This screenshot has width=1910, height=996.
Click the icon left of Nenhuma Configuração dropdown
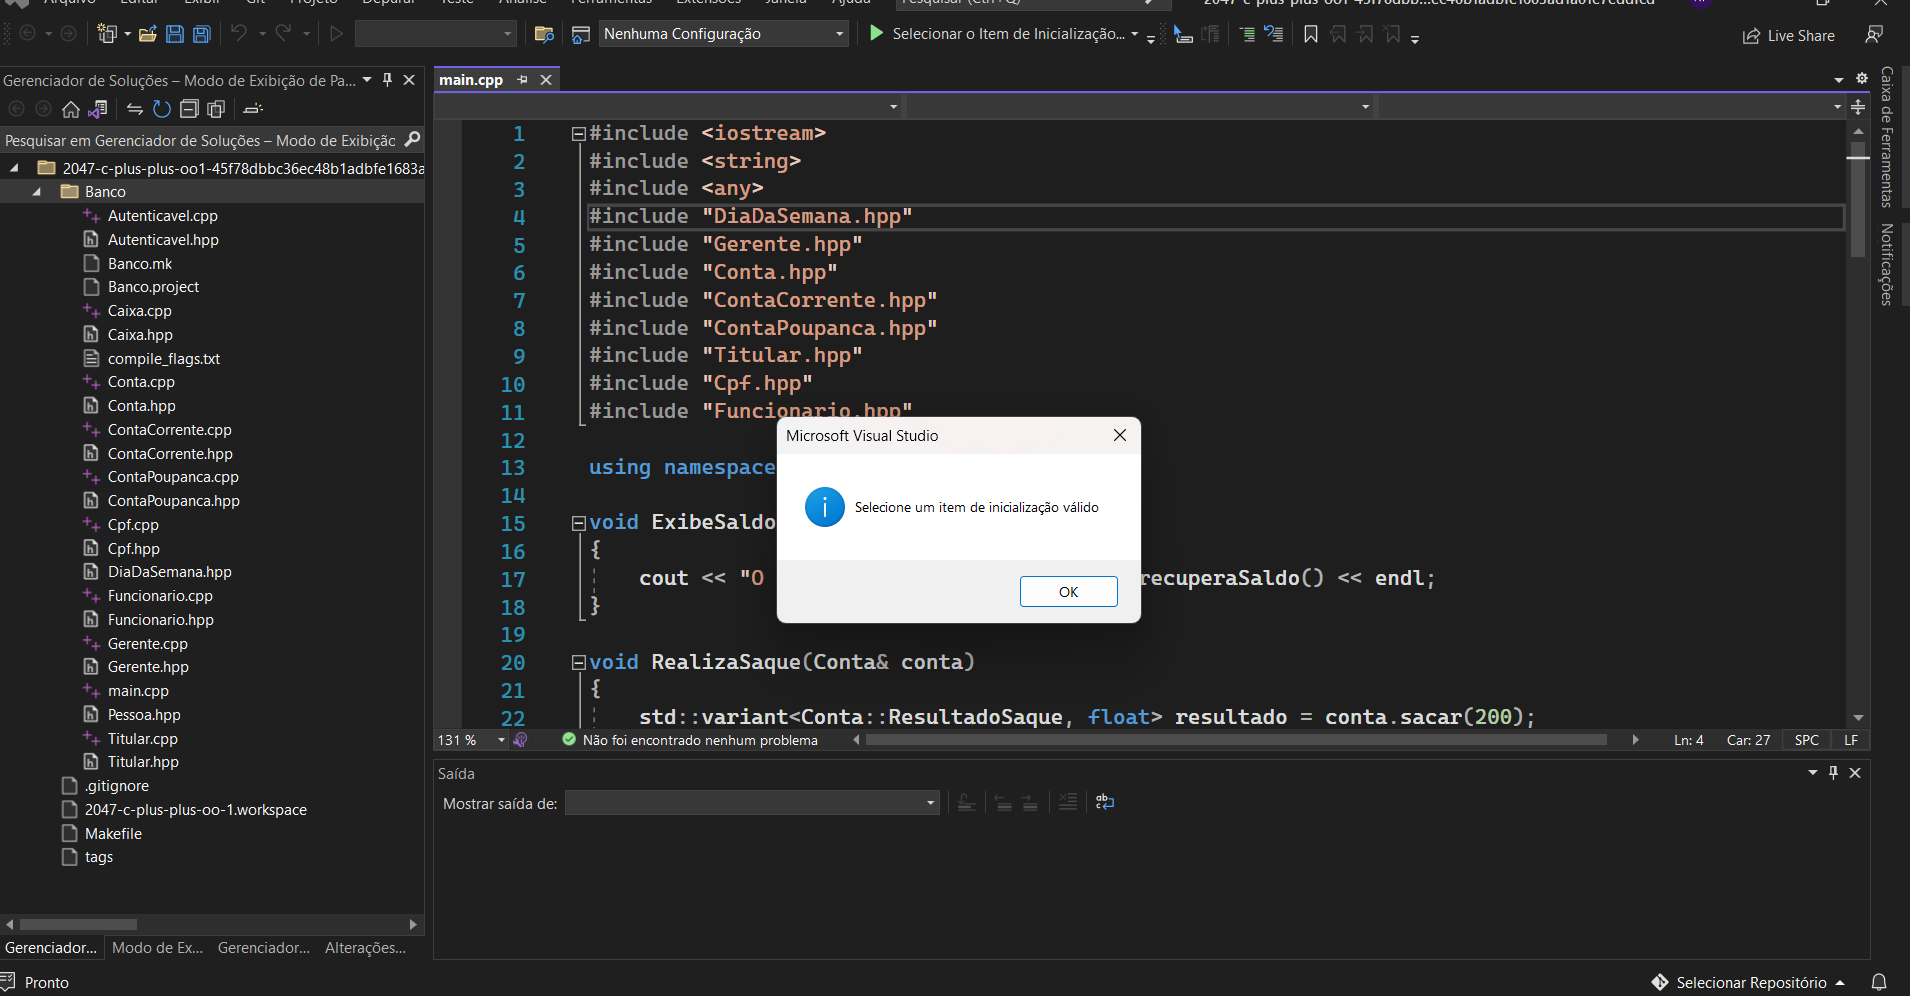580,34
